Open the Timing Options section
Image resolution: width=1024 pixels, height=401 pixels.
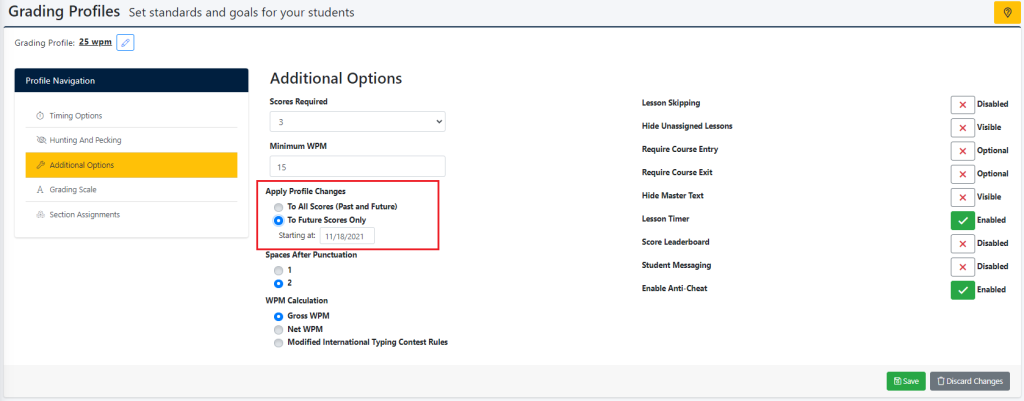click(x=76, y=116)
